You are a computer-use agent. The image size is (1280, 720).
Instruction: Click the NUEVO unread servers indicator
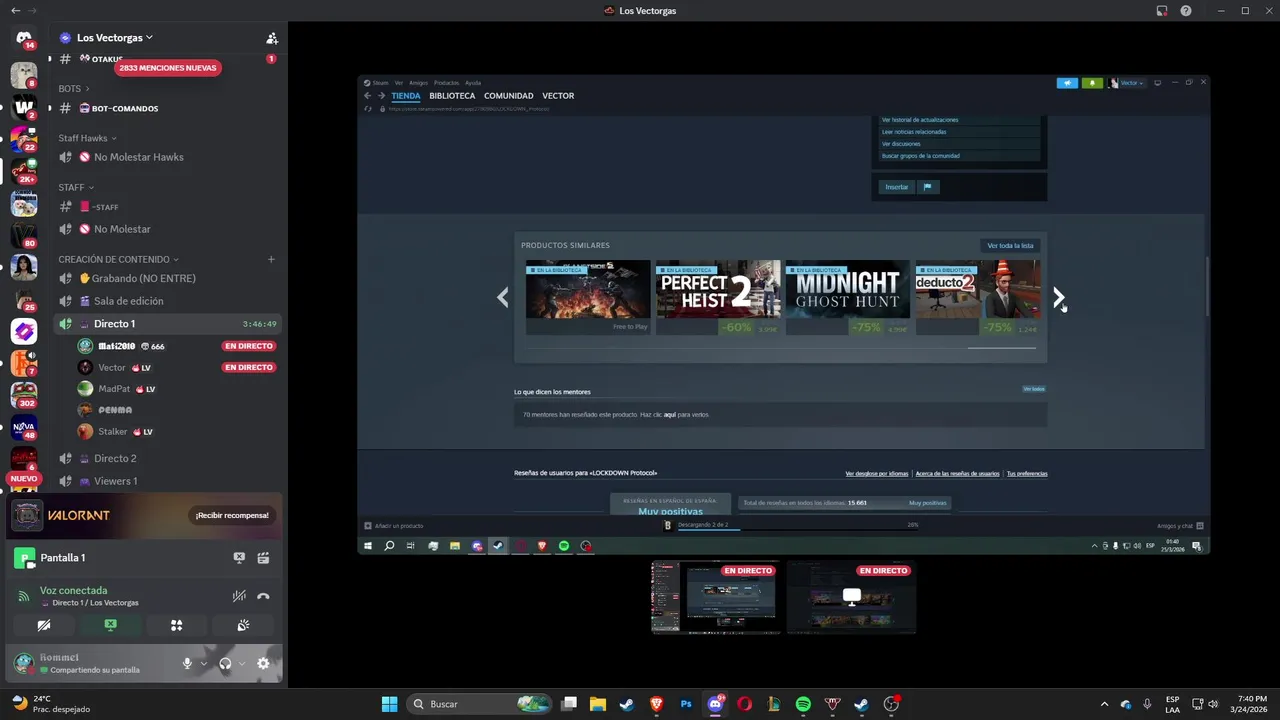click(24, 479)
